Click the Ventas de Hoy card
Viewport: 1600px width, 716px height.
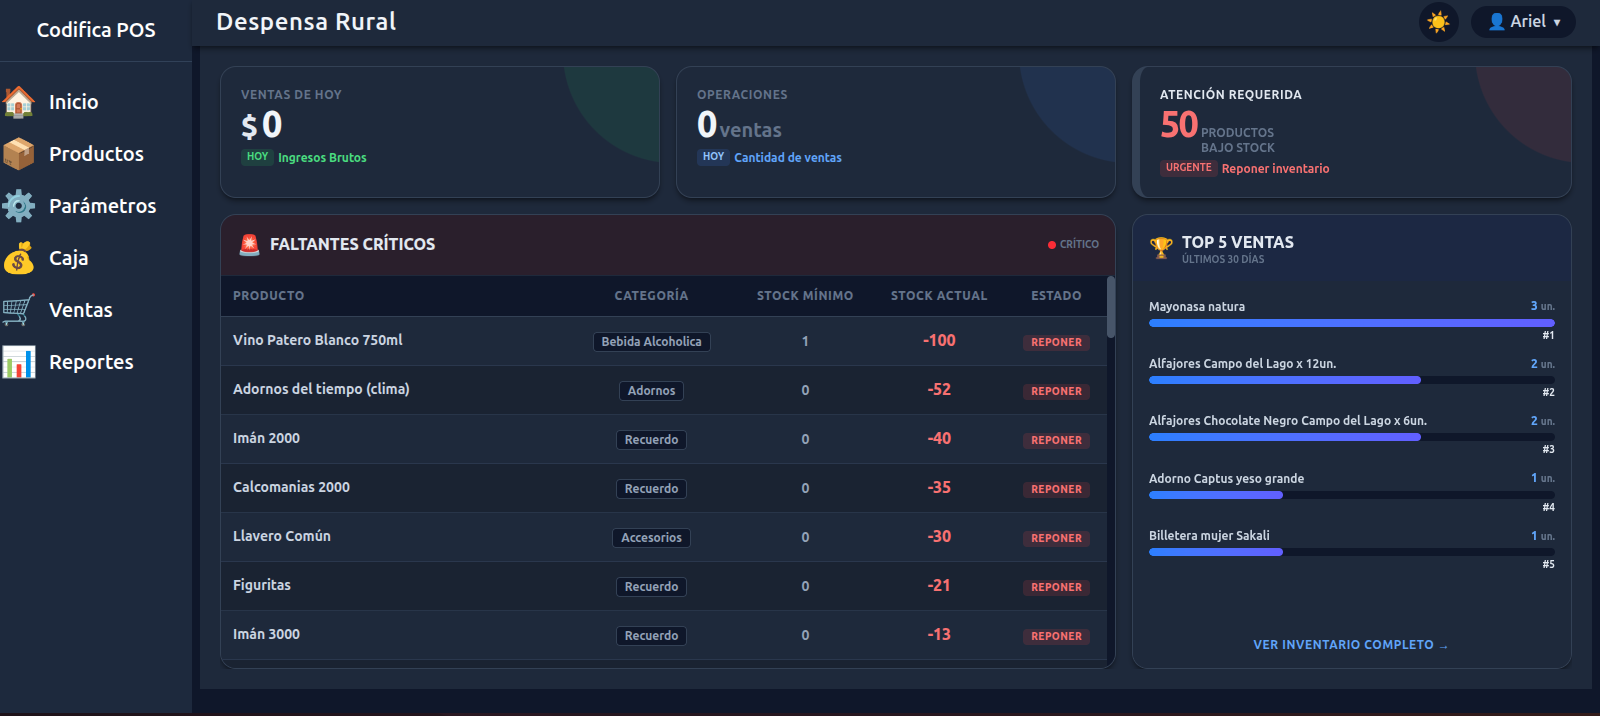pos(440,132)
